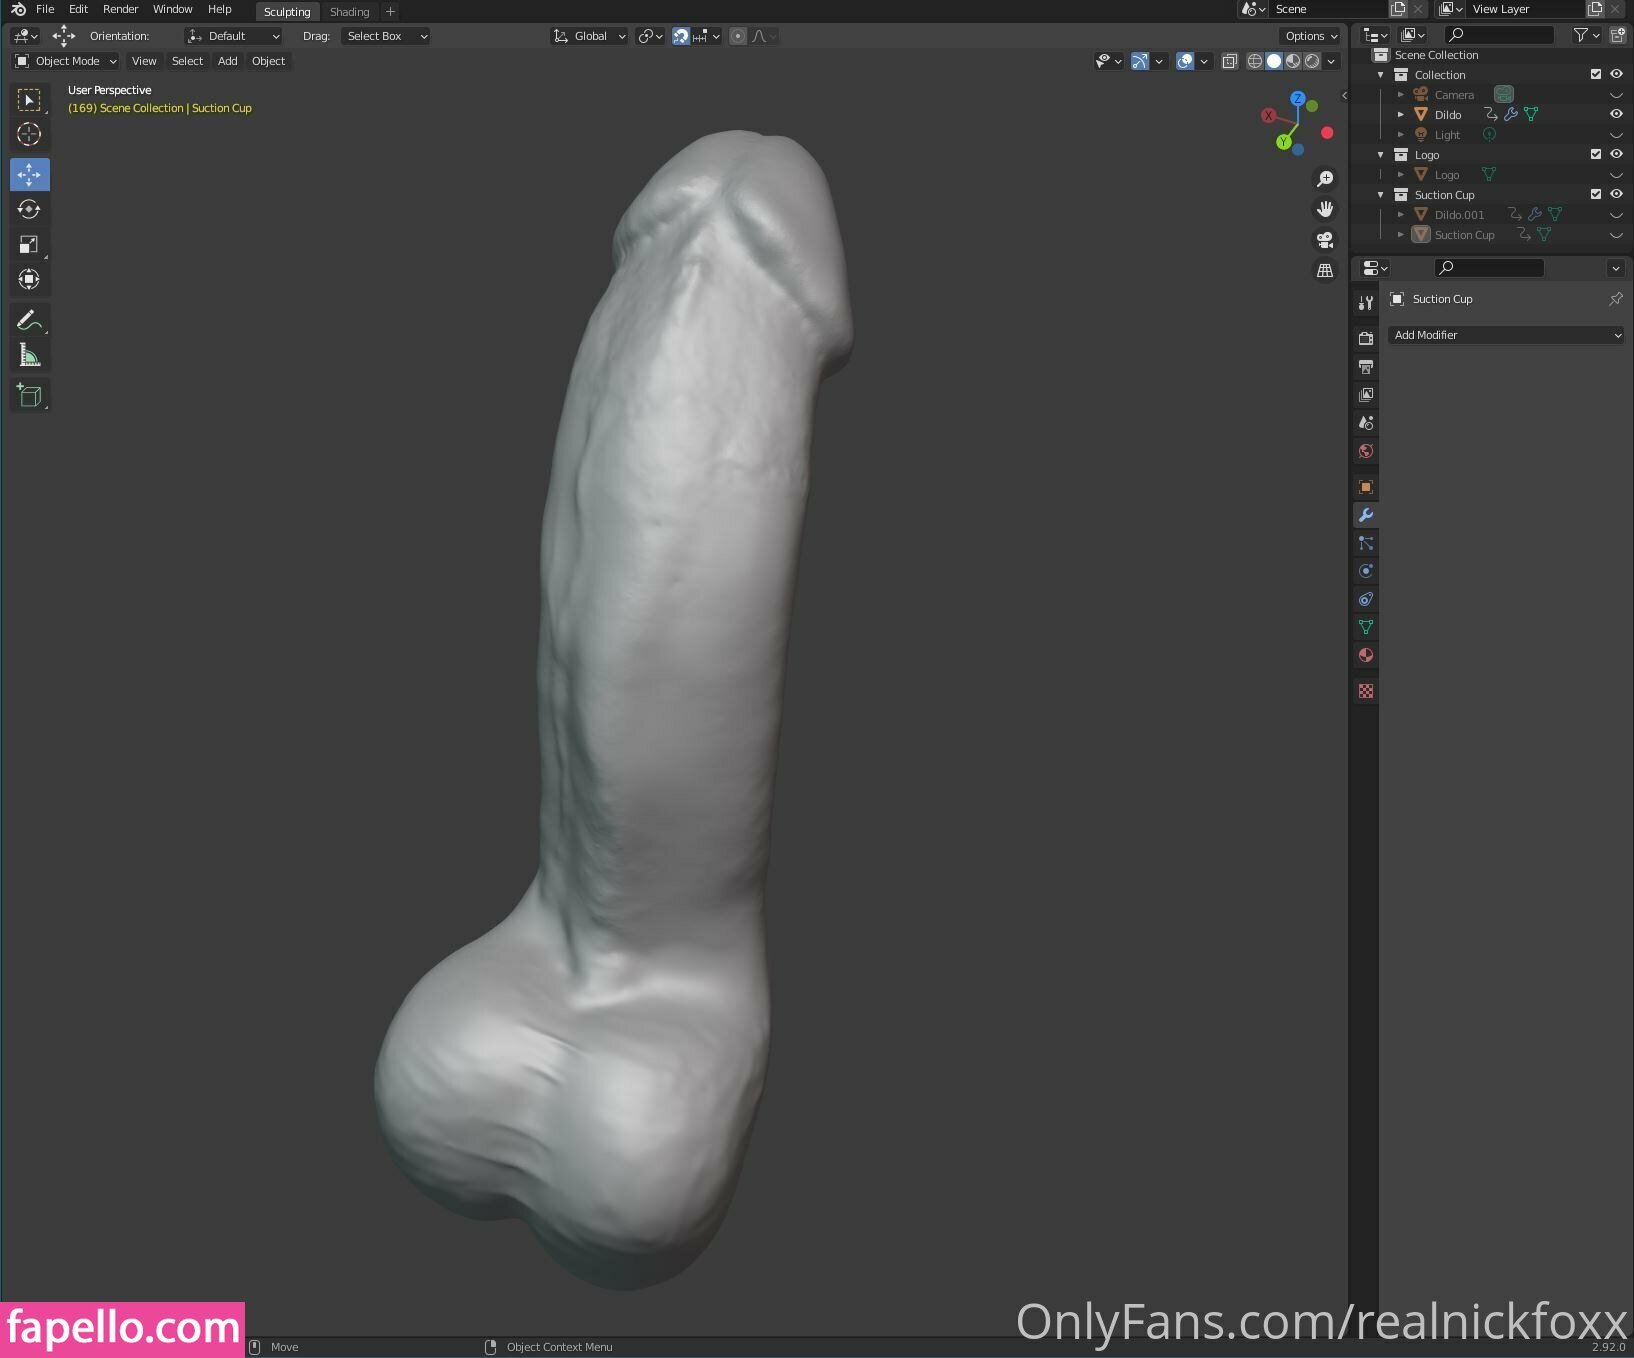Toggle proportional editing in header
1634x1358 pixels.
(x=738, y=36)
